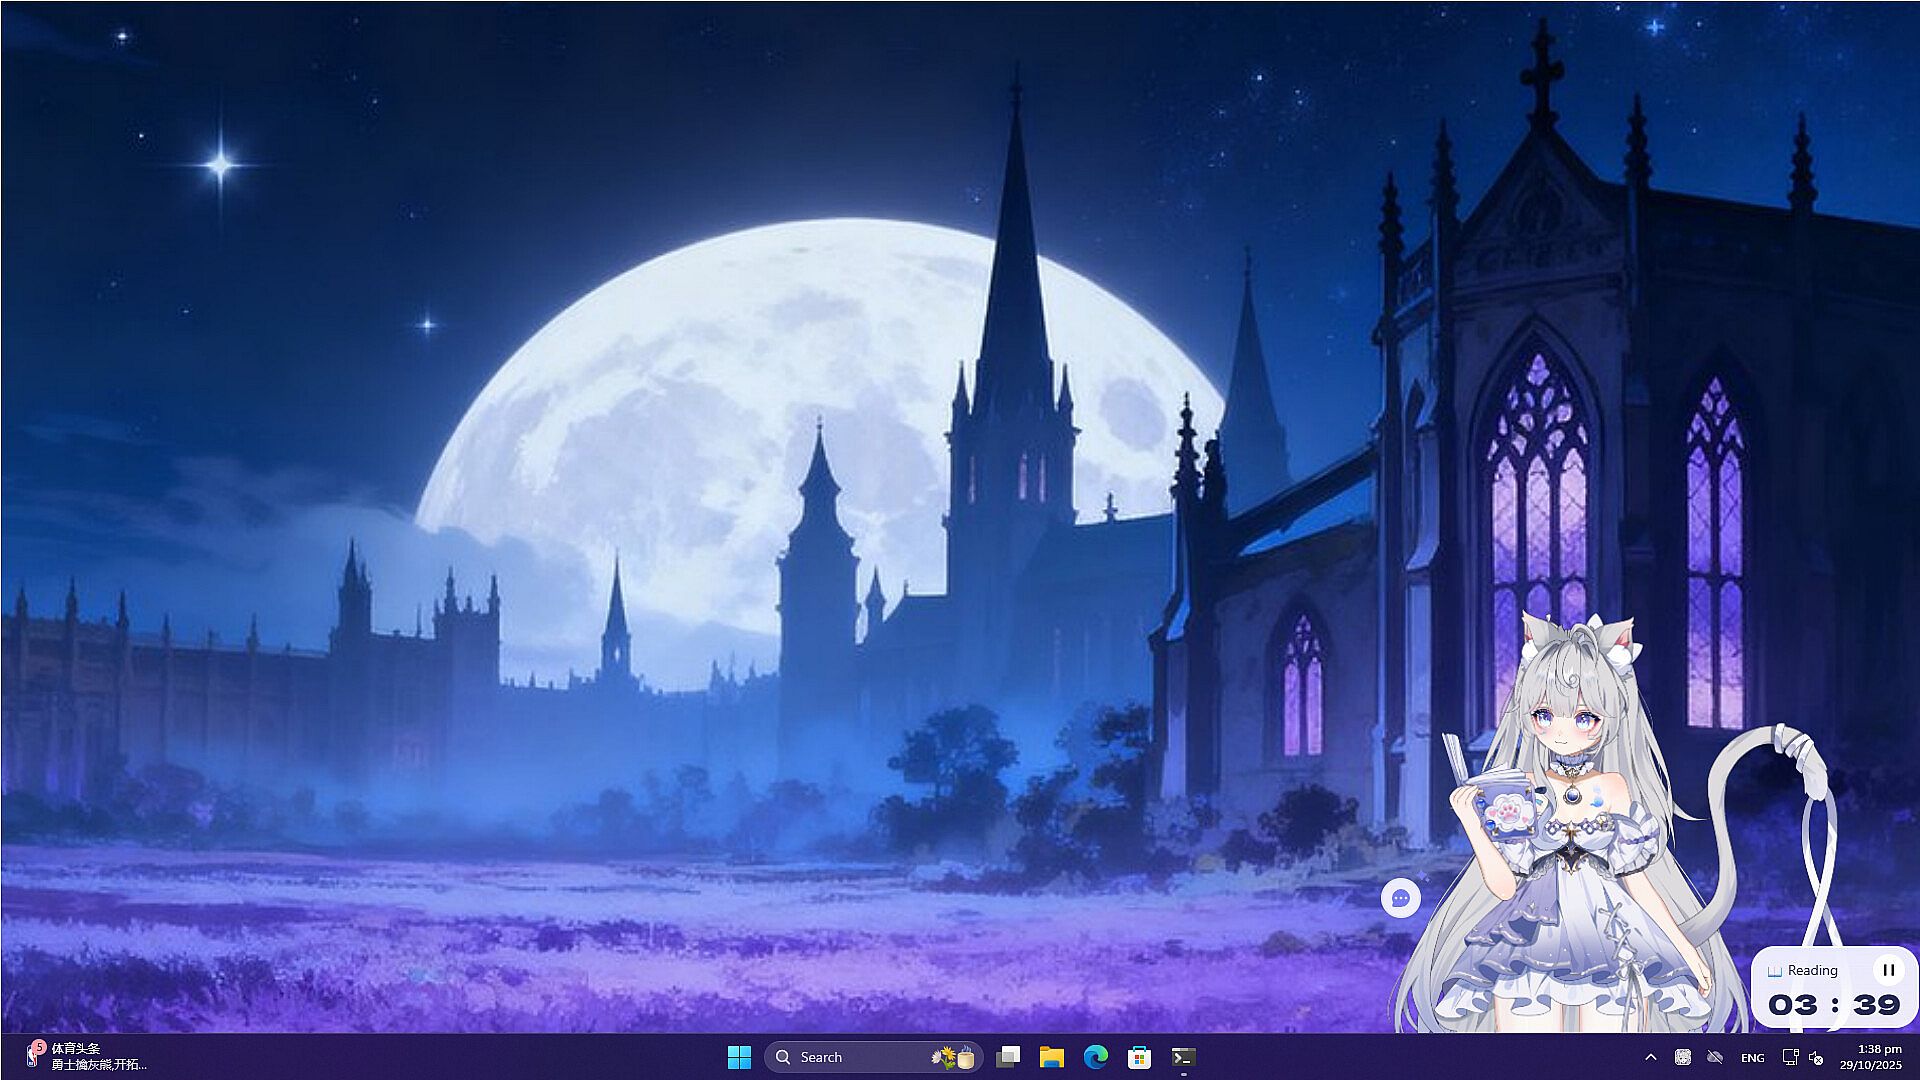The width and height of the screenshot is (1920, 1080).
Task: Open the sports headline news widget
Action: point(88,1056)
